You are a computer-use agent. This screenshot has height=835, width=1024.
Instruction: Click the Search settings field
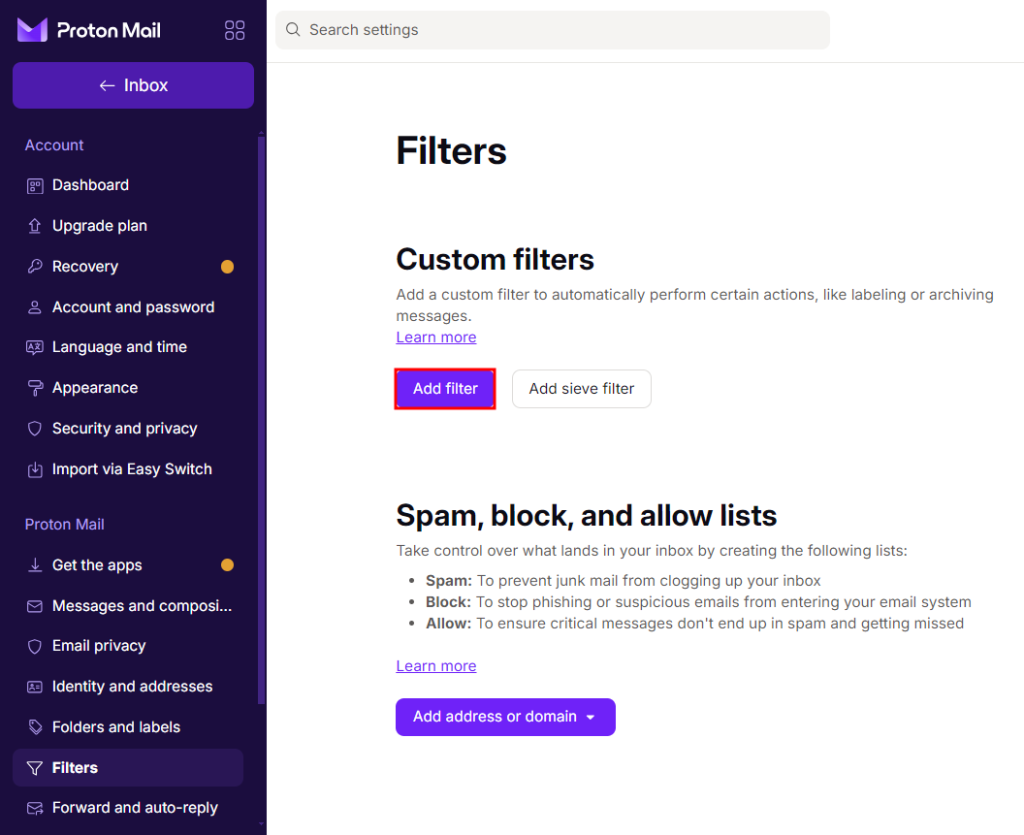[x=552, y=29]
